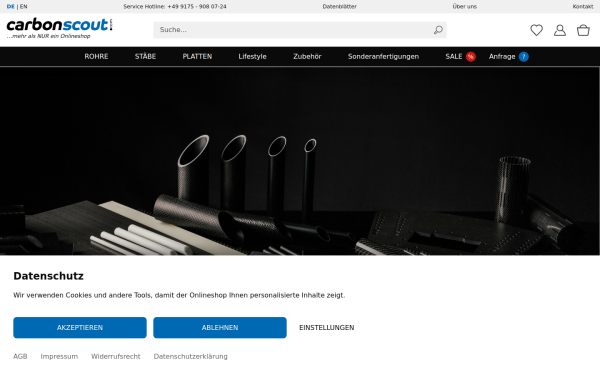Viewport: 600px width, 375px height.
Task: Open the Datenschutzerklärung link
Action: tap(190, 356)
